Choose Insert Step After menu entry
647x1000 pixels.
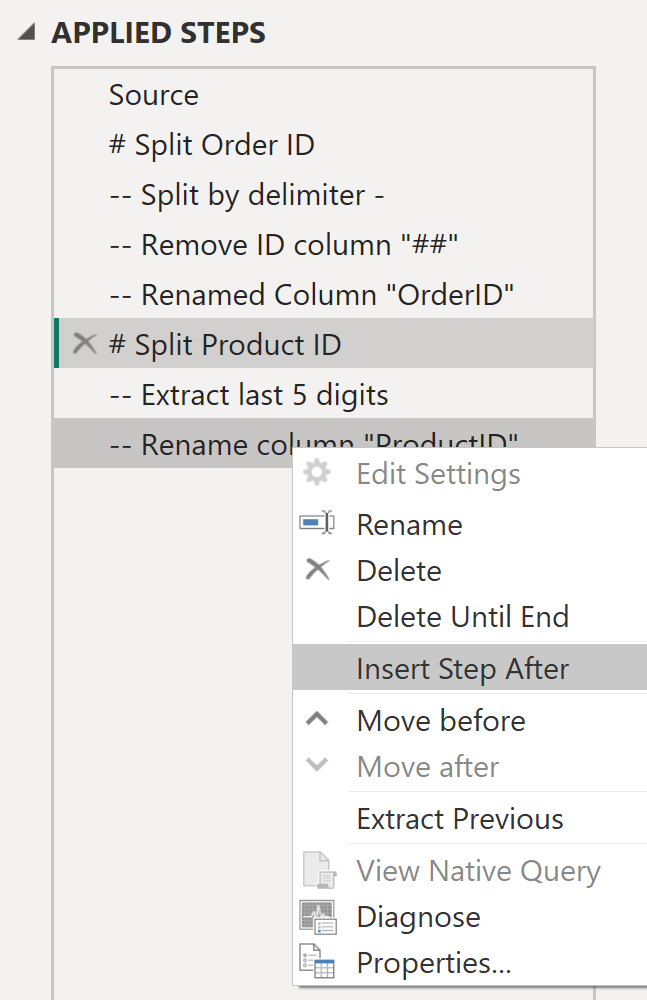462,668
